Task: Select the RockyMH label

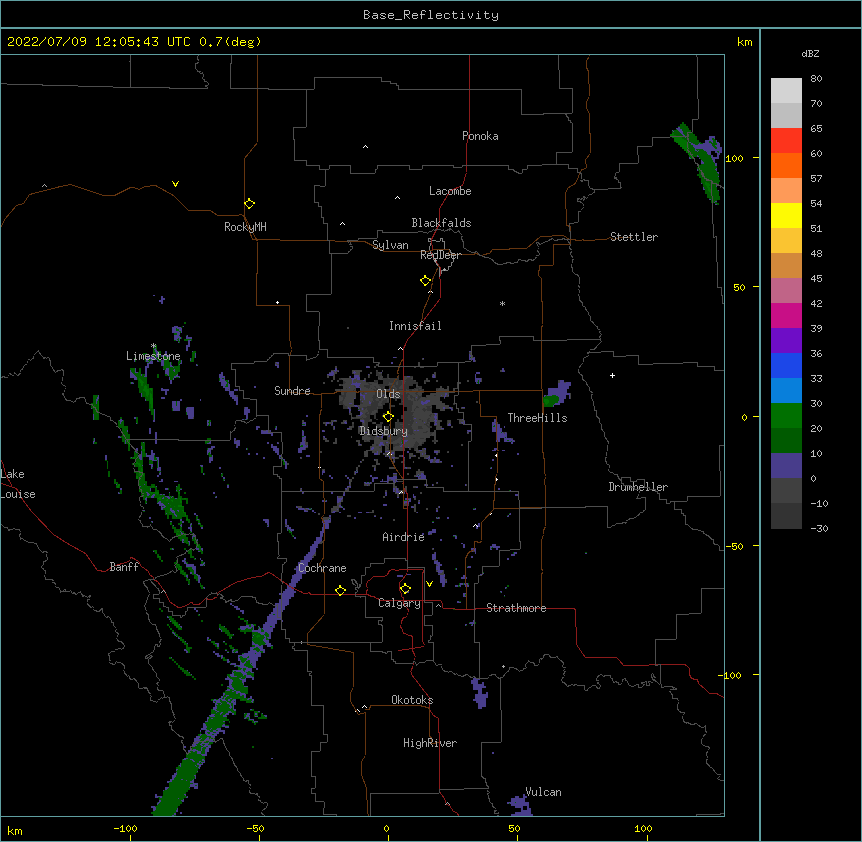Action: coord(245,227)
